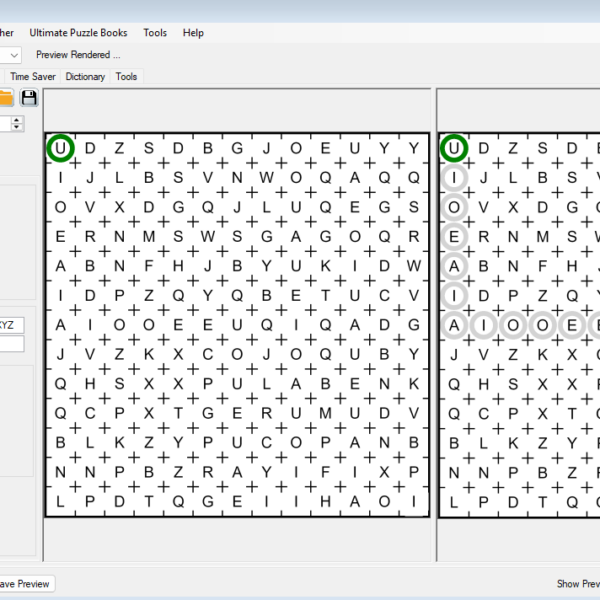Image resolution: width=600 pixels, height=600 pixels.
Task: Increase the value with the spinner up arrow
Action: click(17, 120)
